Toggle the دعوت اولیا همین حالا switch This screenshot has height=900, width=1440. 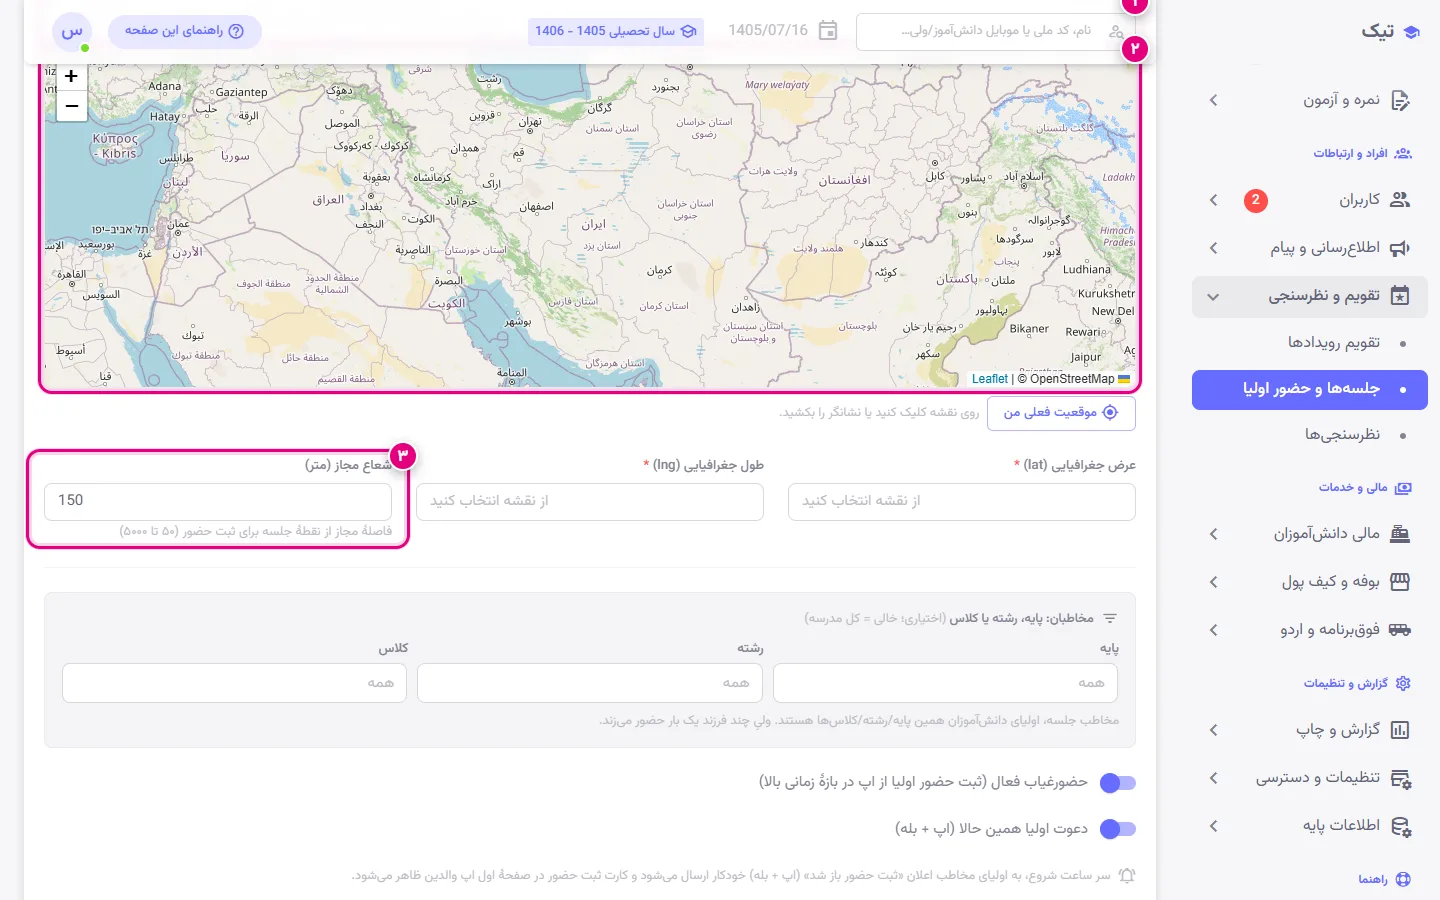pyautogui.click(x=1118, y=829)
